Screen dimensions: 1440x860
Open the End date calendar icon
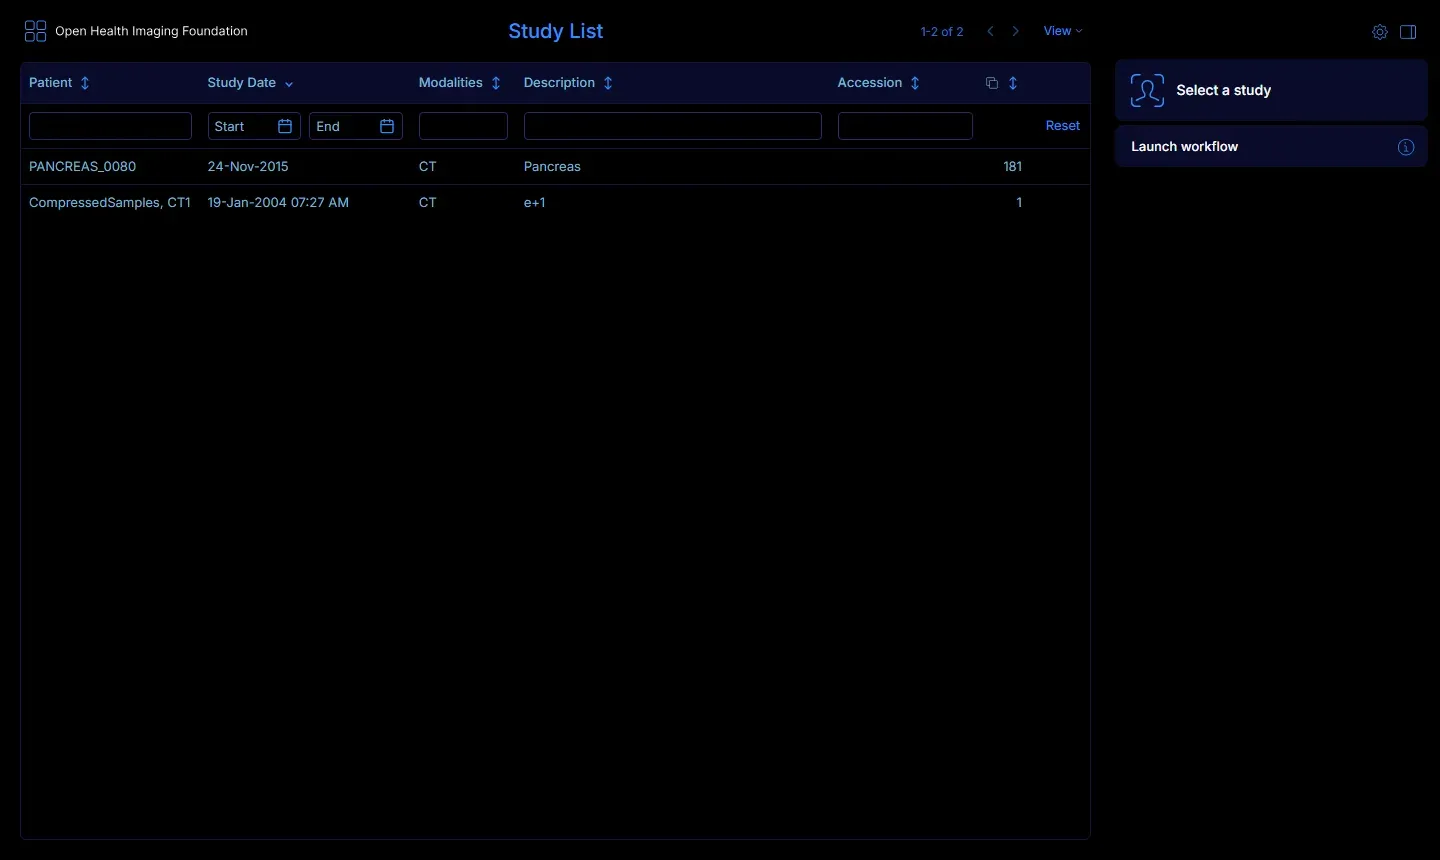click(x=387, y=126)
